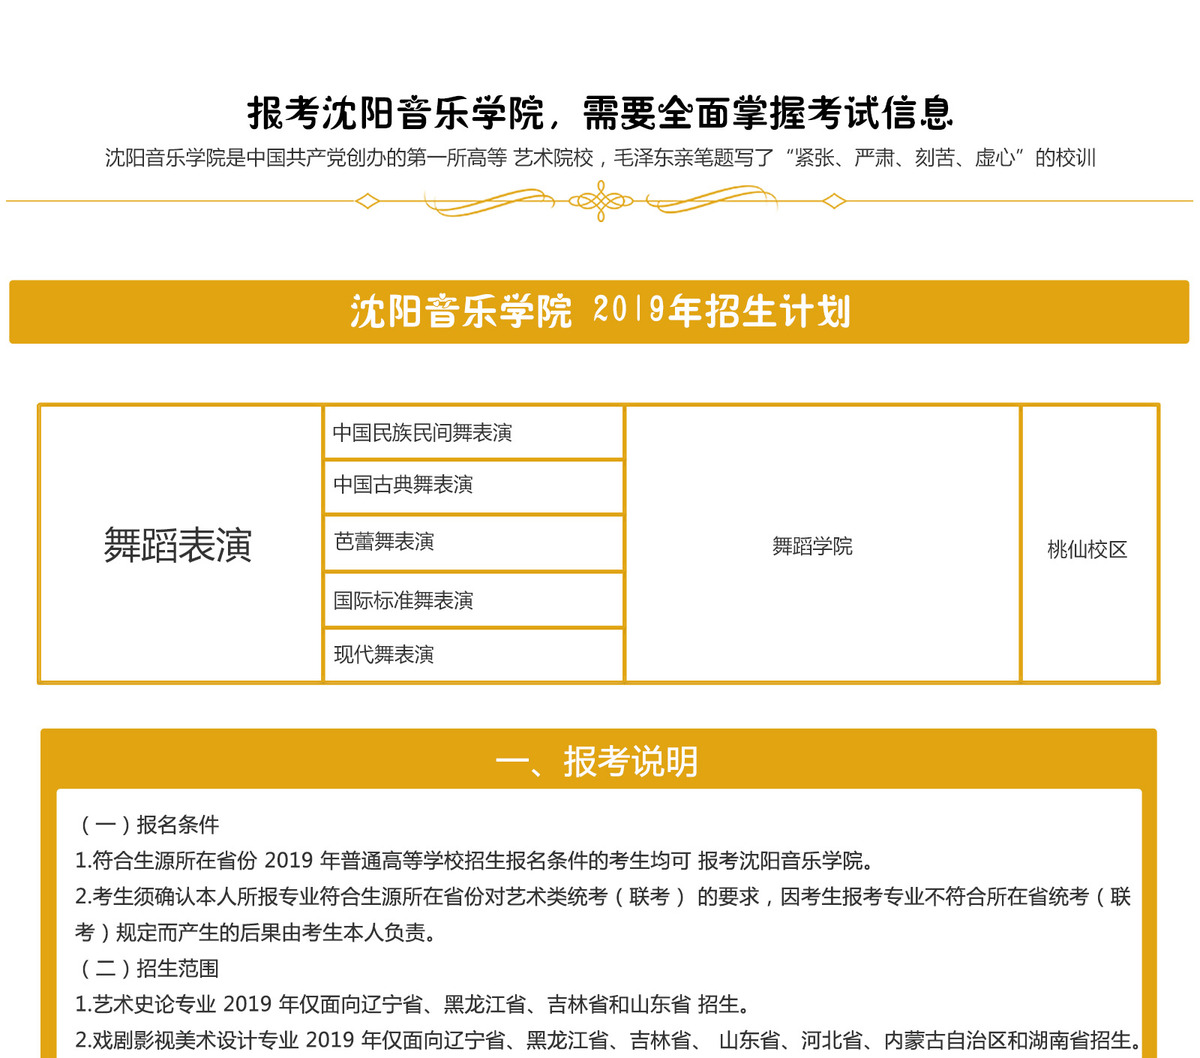1200x1058 pixels.
Task: Select the 舞蹈表演 table cell
Action: [180, 545]
